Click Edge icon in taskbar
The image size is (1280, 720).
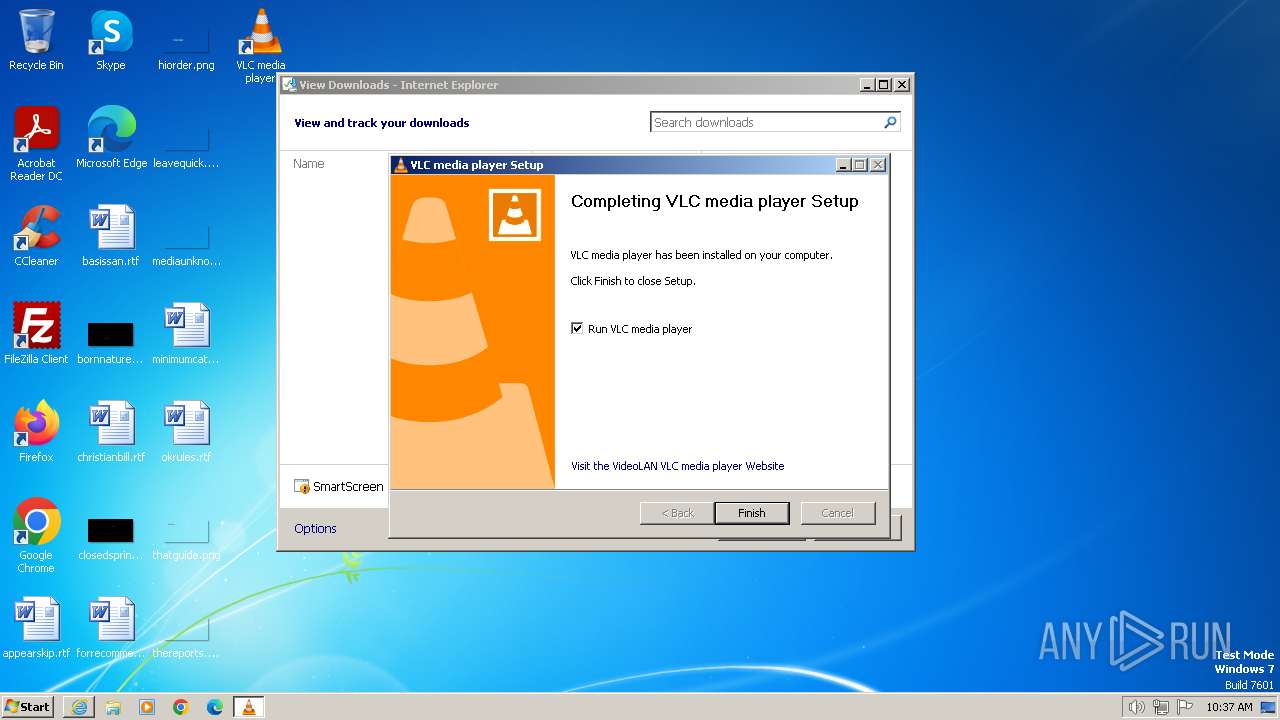coord(215,707)
